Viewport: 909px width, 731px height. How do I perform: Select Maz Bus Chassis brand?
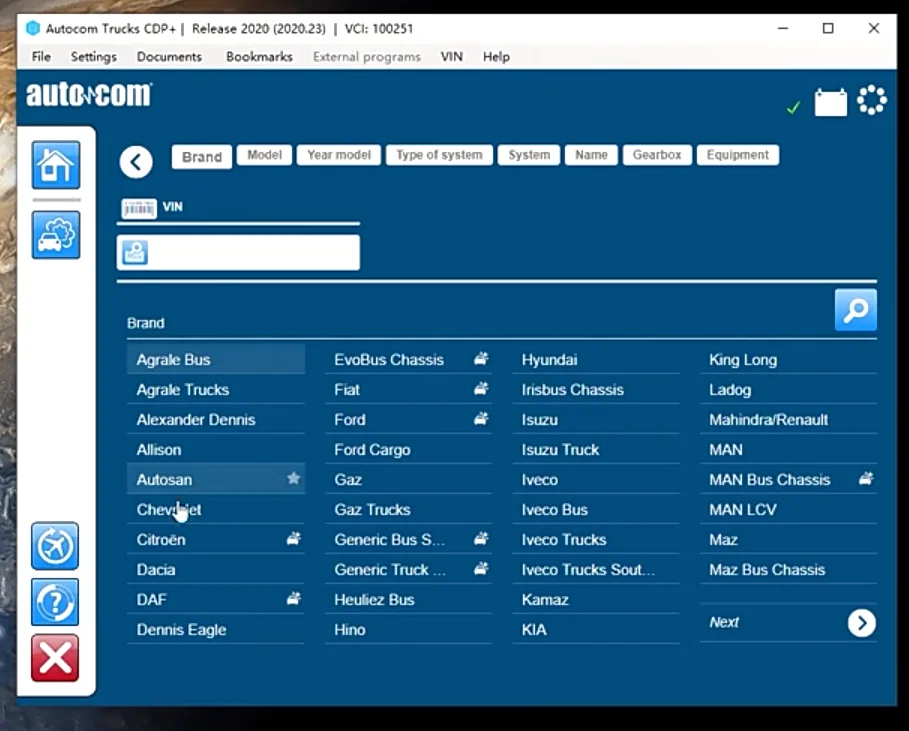click(788, 570)
